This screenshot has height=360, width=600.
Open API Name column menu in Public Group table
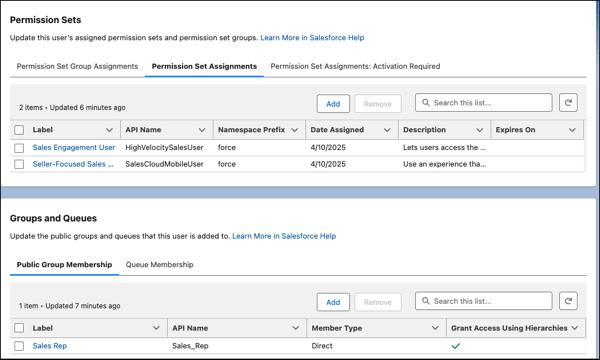pos(295,328)
